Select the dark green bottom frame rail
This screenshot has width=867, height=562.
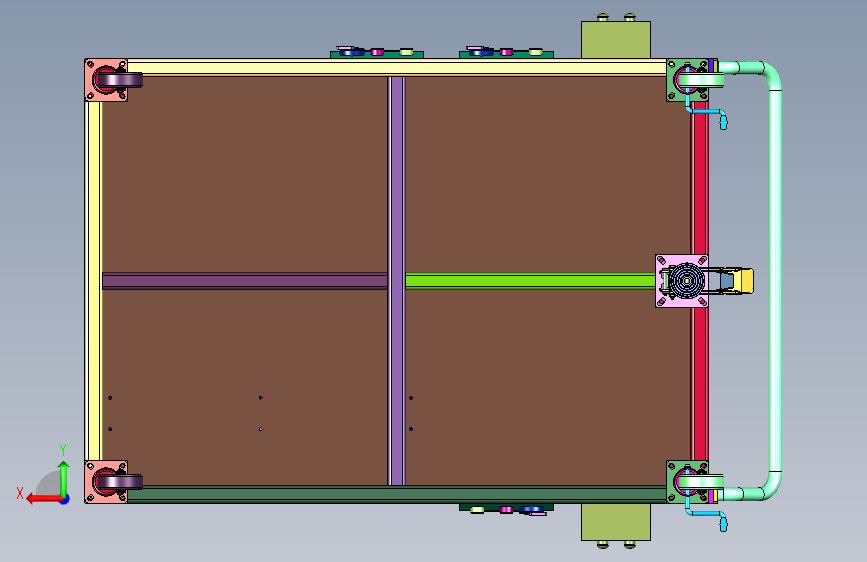(x=396, y=494)
